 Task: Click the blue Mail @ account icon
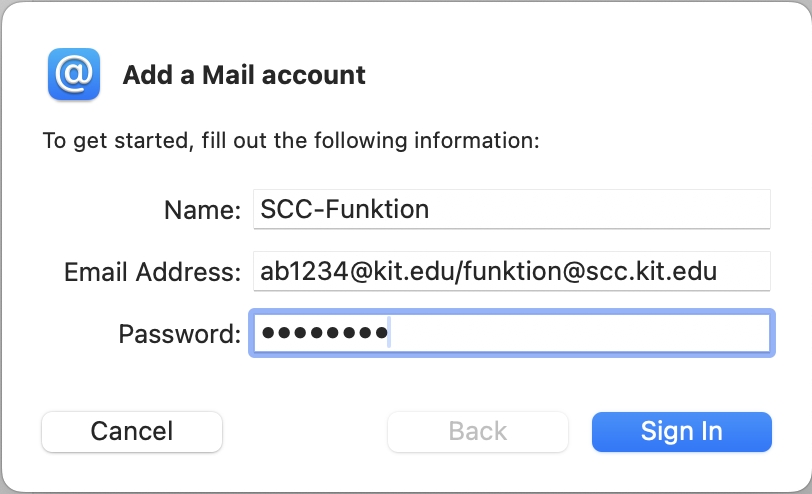pyautogui.click(x=74, y=74)
